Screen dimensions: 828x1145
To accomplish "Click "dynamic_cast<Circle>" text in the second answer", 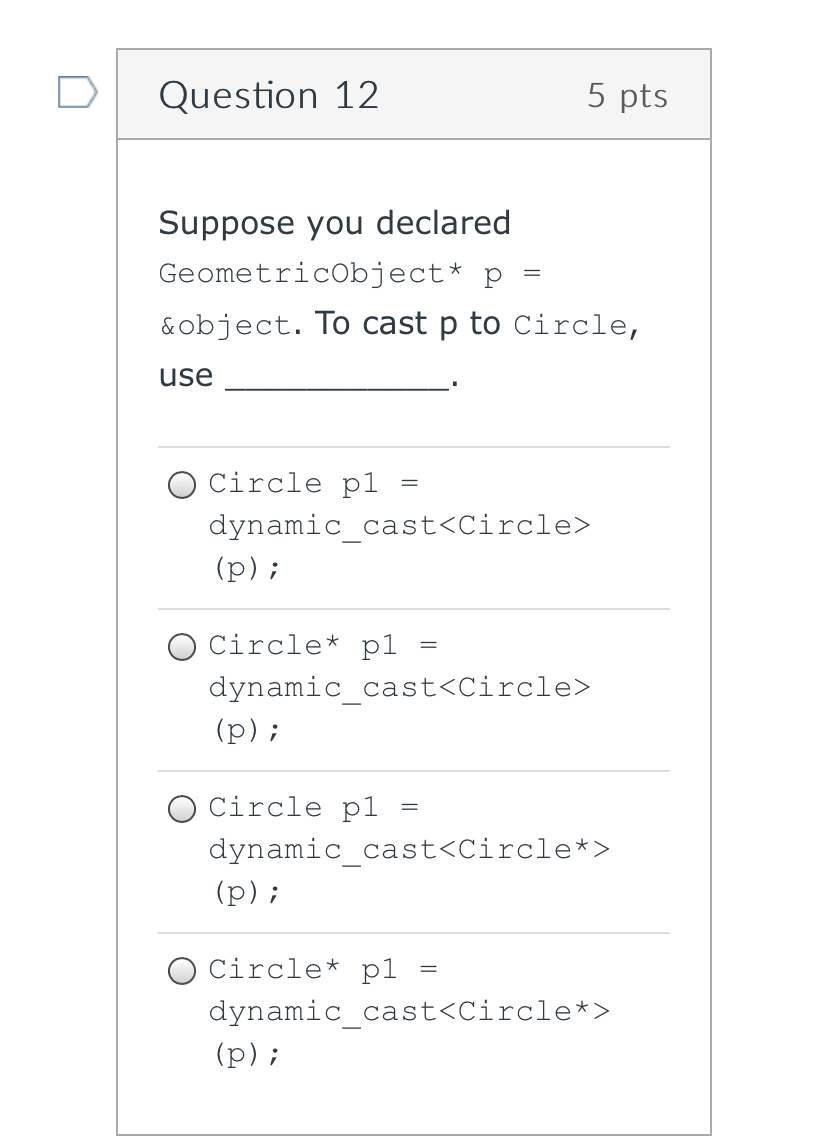I will click(399, 688).
